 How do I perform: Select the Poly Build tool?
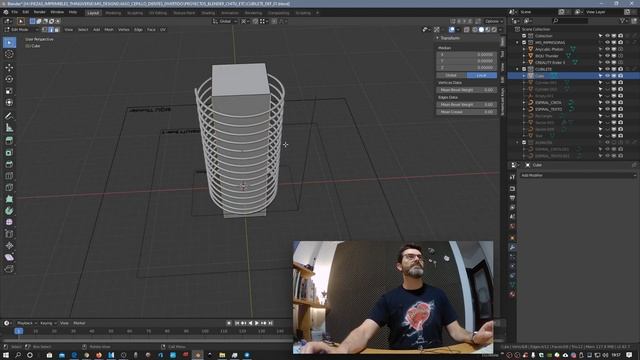[9, 199]
